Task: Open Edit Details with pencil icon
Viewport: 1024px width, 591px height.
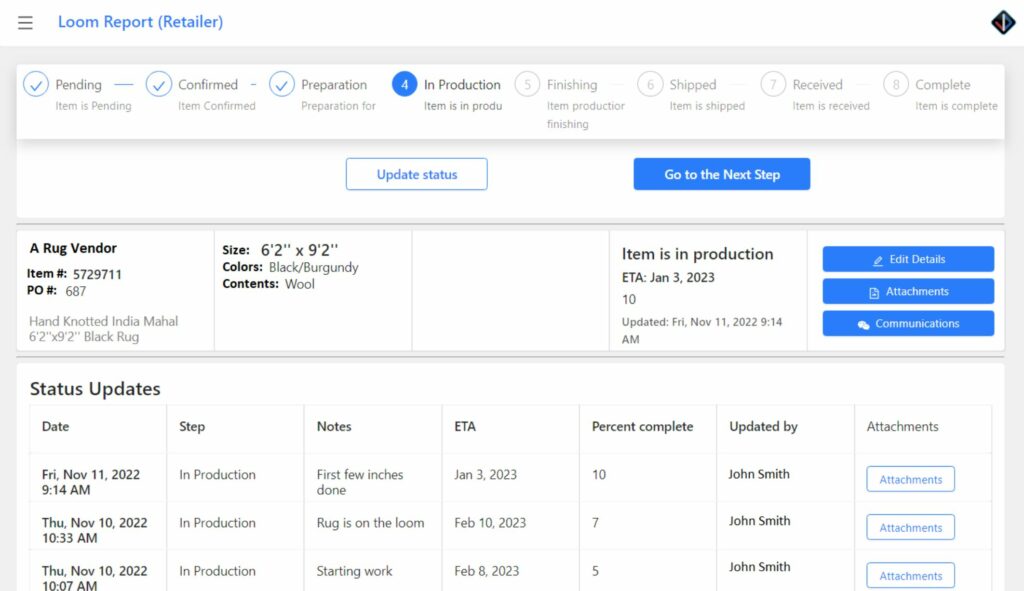Action: [x=908, y=259]
